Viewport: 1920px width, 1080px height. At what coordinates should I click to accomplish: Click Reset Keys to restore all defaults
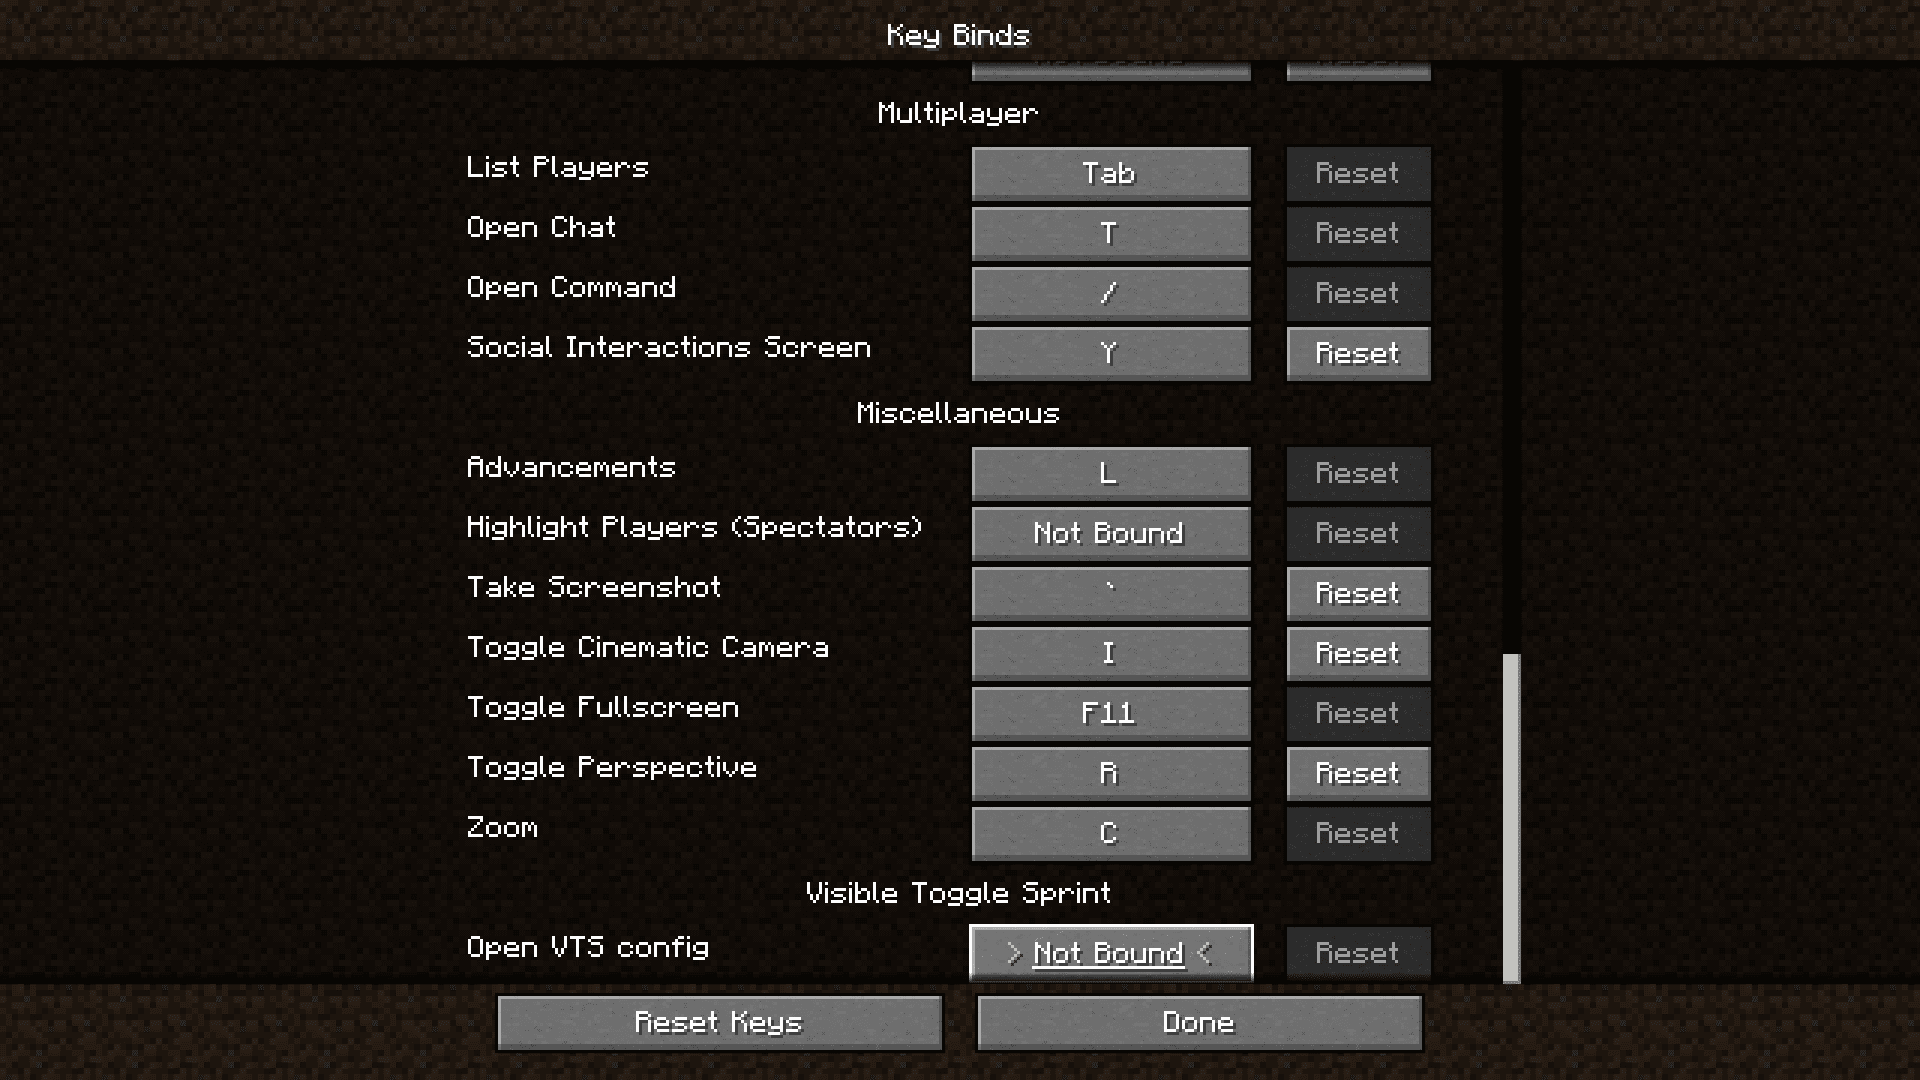[x=717, y=1021]
